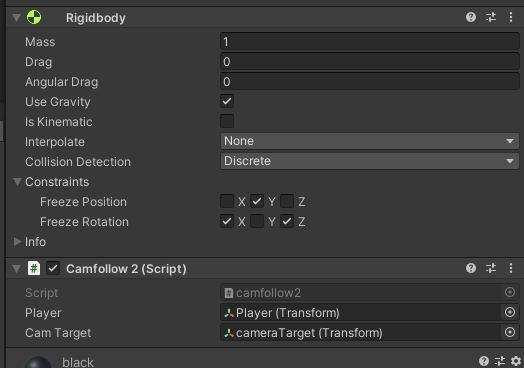The image size is (524, 368).
Task: Open Rigidbody presets slider icon
Action: (491, 17)
